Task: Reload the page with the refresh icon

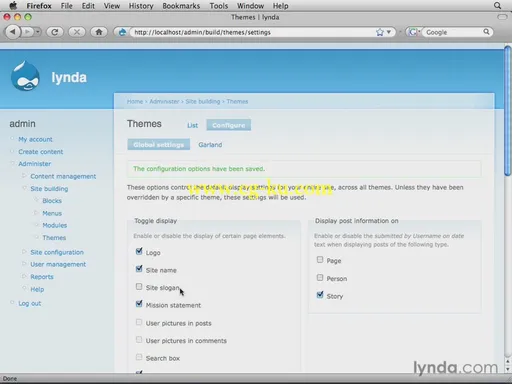Action: pyautogui.click(x=55, y=32)
